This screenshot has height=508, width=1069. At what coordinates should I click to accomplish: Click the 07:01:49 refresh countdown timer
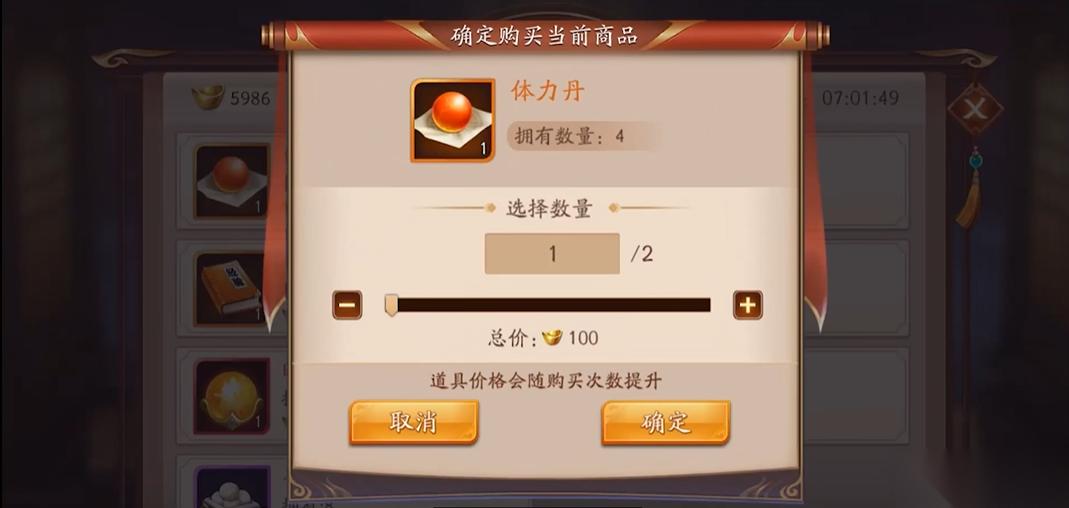[x=860, y=98]
